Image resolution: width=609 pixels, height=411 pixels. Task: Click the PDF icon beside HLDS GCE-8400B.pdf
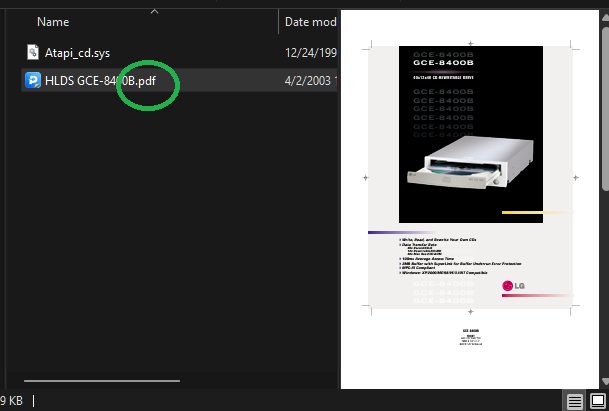pos(33,80)
